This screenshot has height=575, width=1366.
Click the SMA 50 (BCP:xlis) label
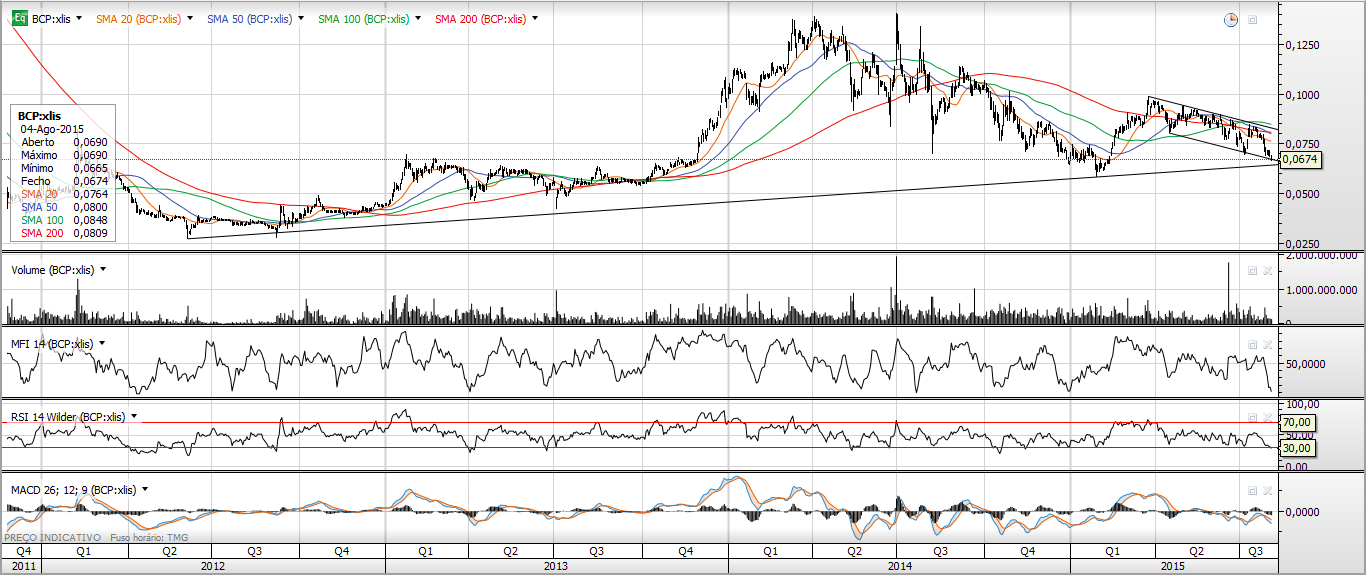coord(249,19)
